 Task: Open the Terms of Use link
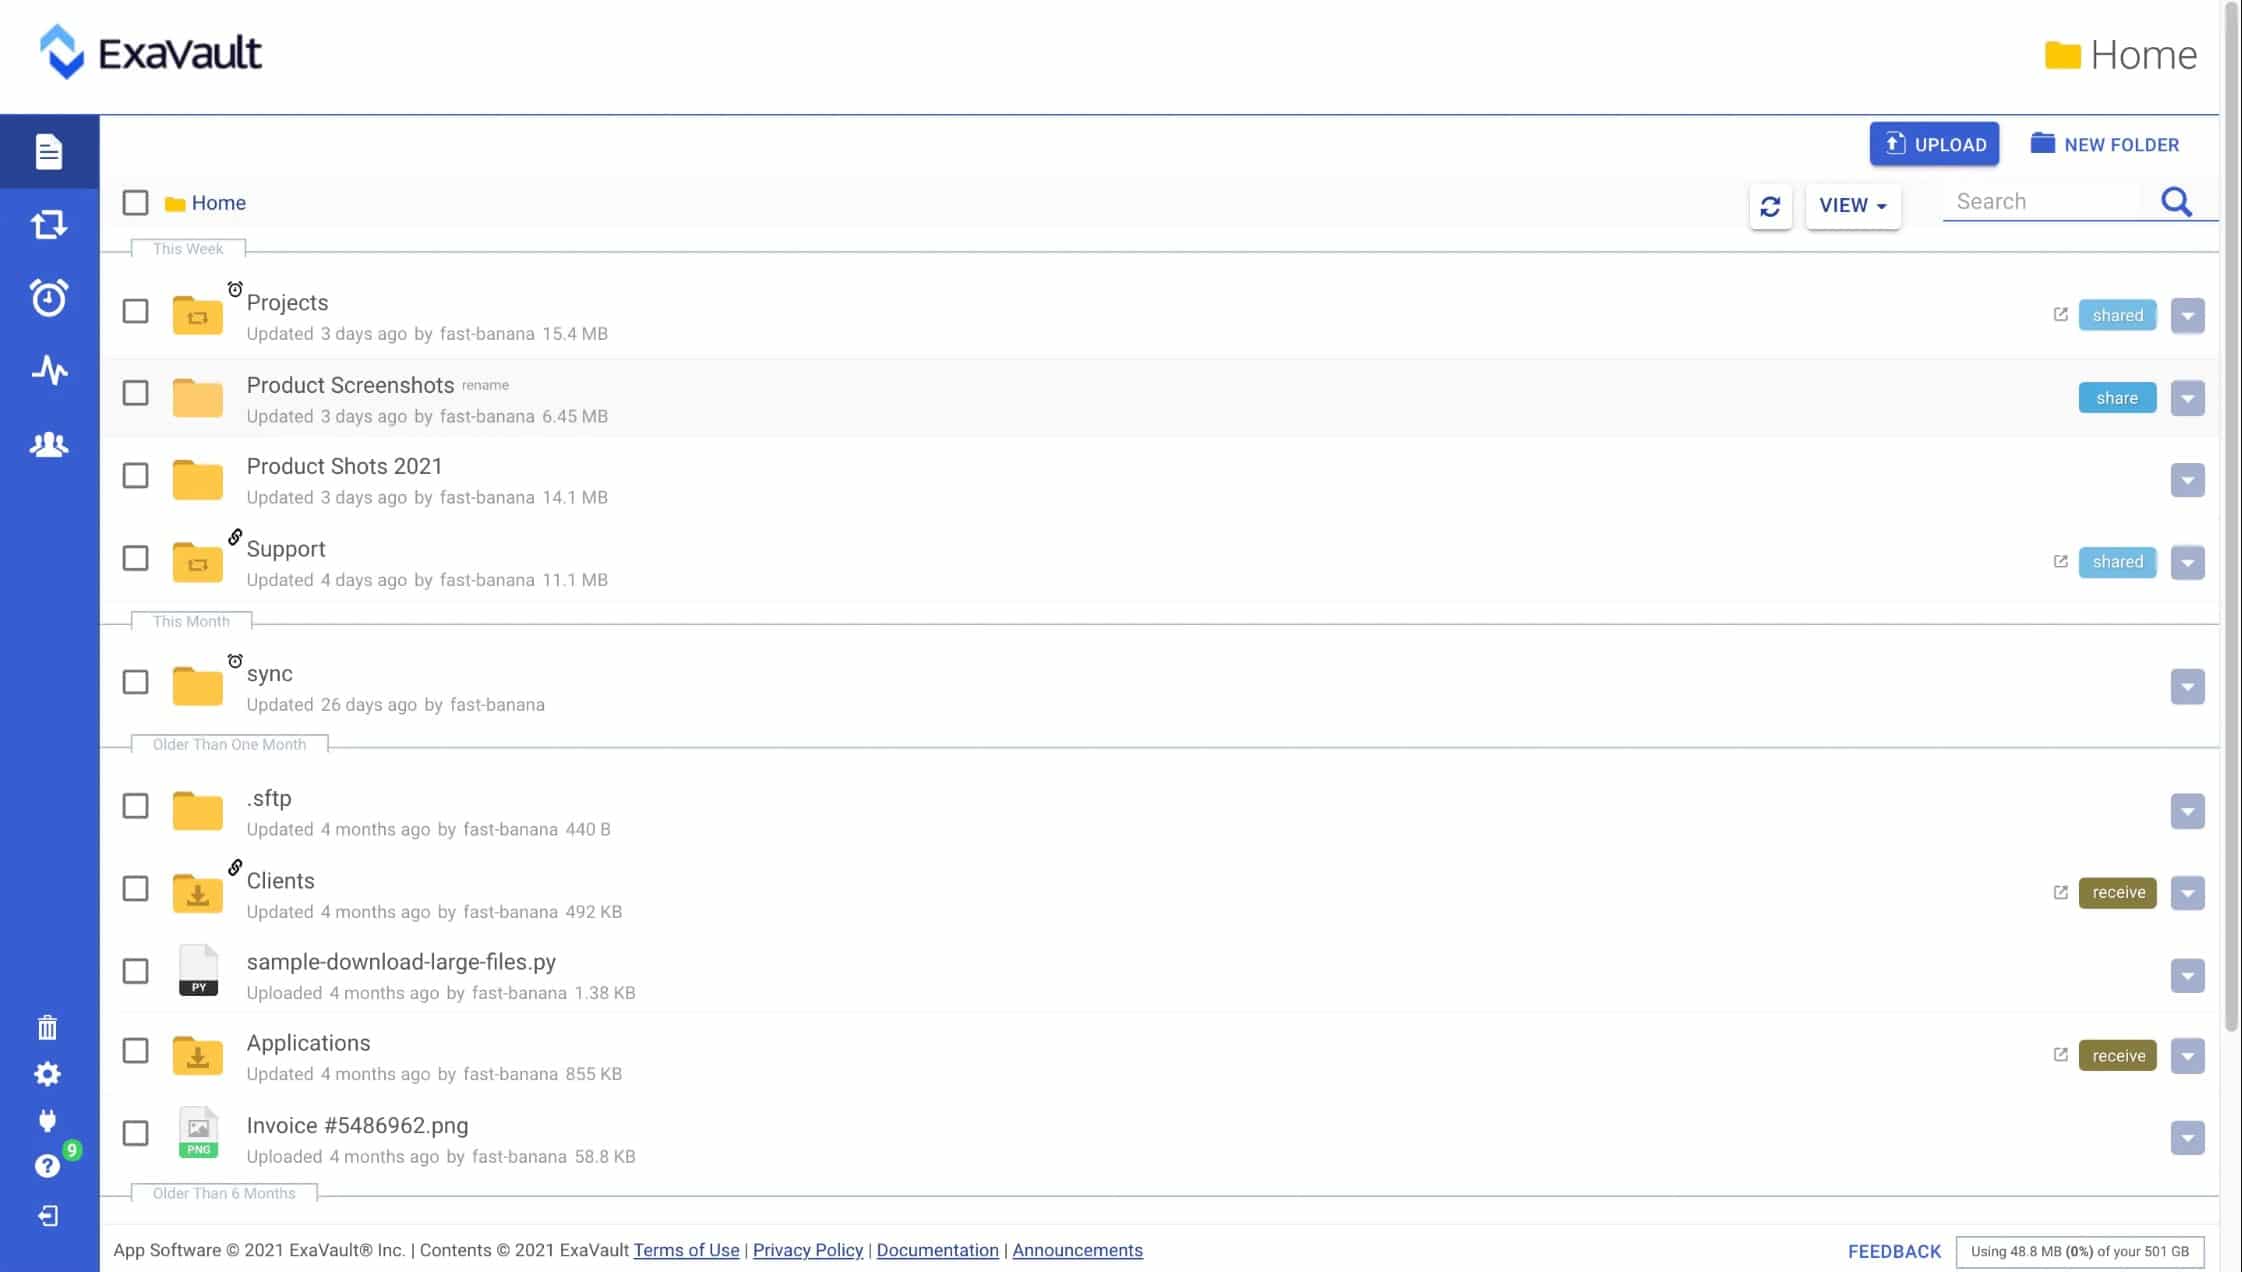[685, 1250]
